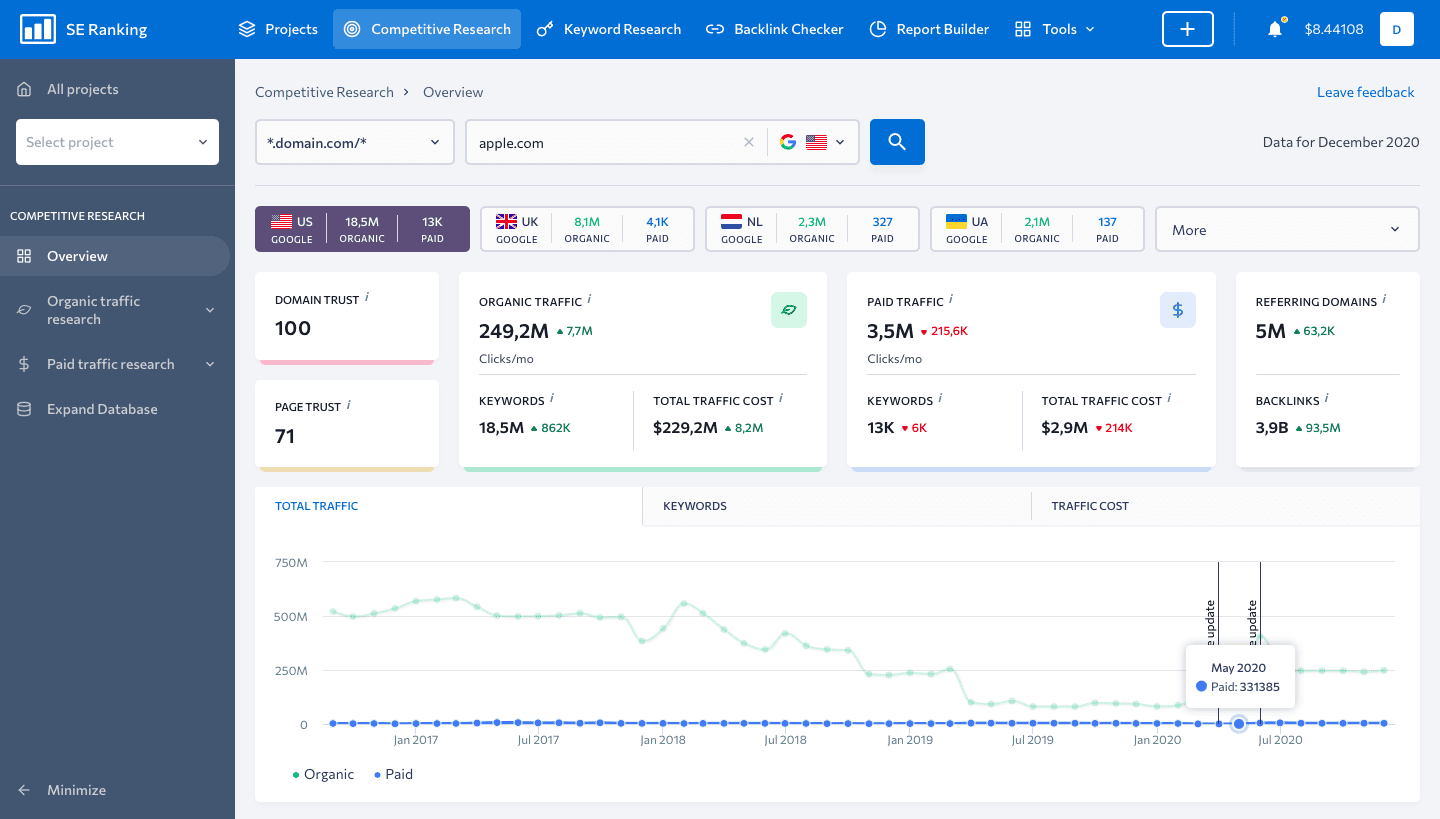Click the Leave feedback link
This screenshot has height=819, width=1440.
pyautogui.click(x=1366, y=92)
